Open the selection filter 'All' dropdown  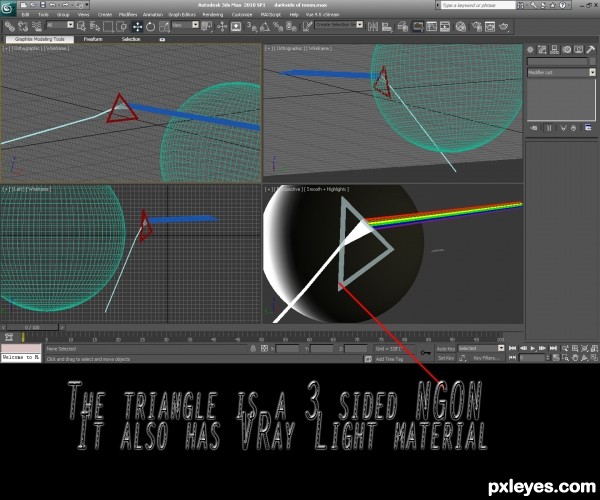[60, 25]
